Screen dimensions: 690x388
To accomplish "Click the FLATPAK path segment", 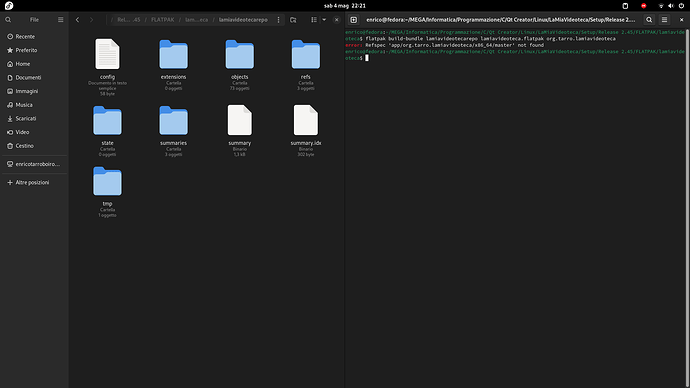I will coord(162,20).
